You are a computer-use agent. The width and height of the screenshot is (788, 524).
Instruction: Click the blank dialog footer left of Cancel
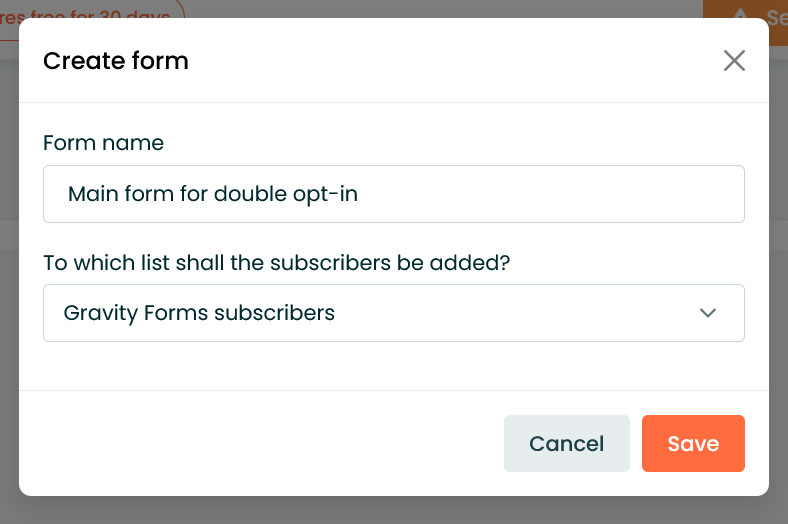tap(261, 443)
